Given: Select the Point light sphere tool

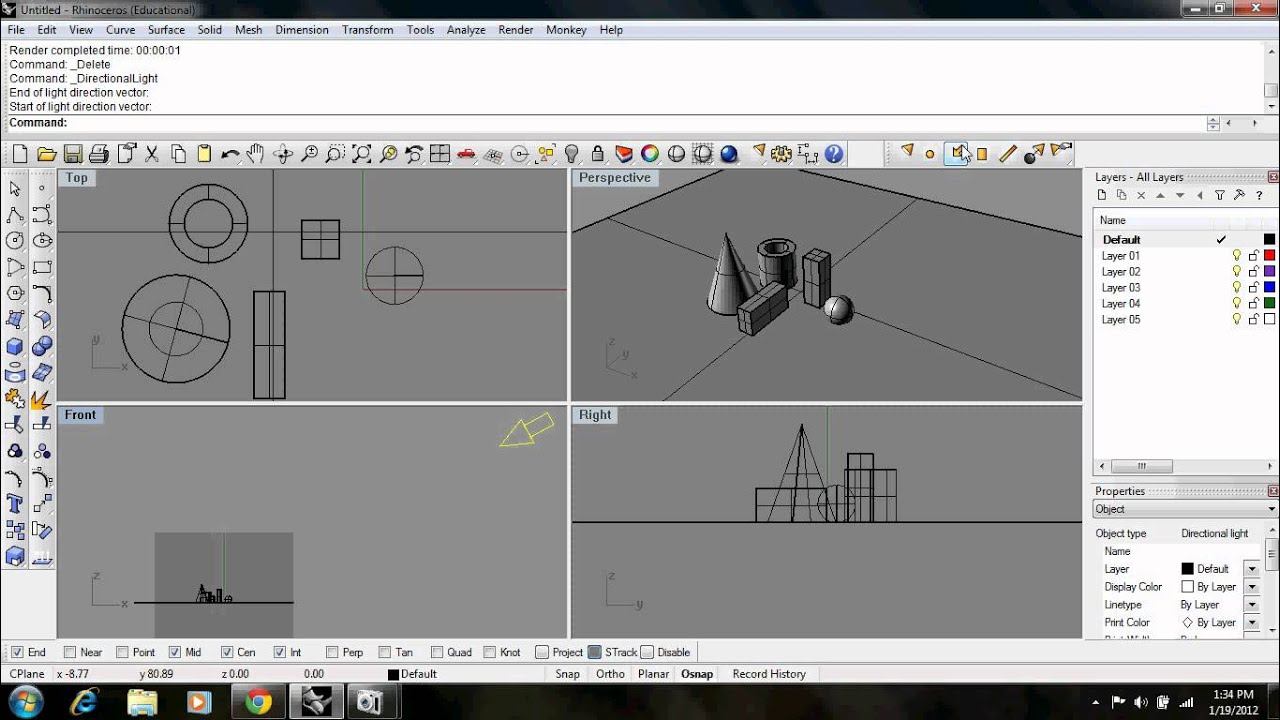Looking at the screenshot, I should 930,154.
